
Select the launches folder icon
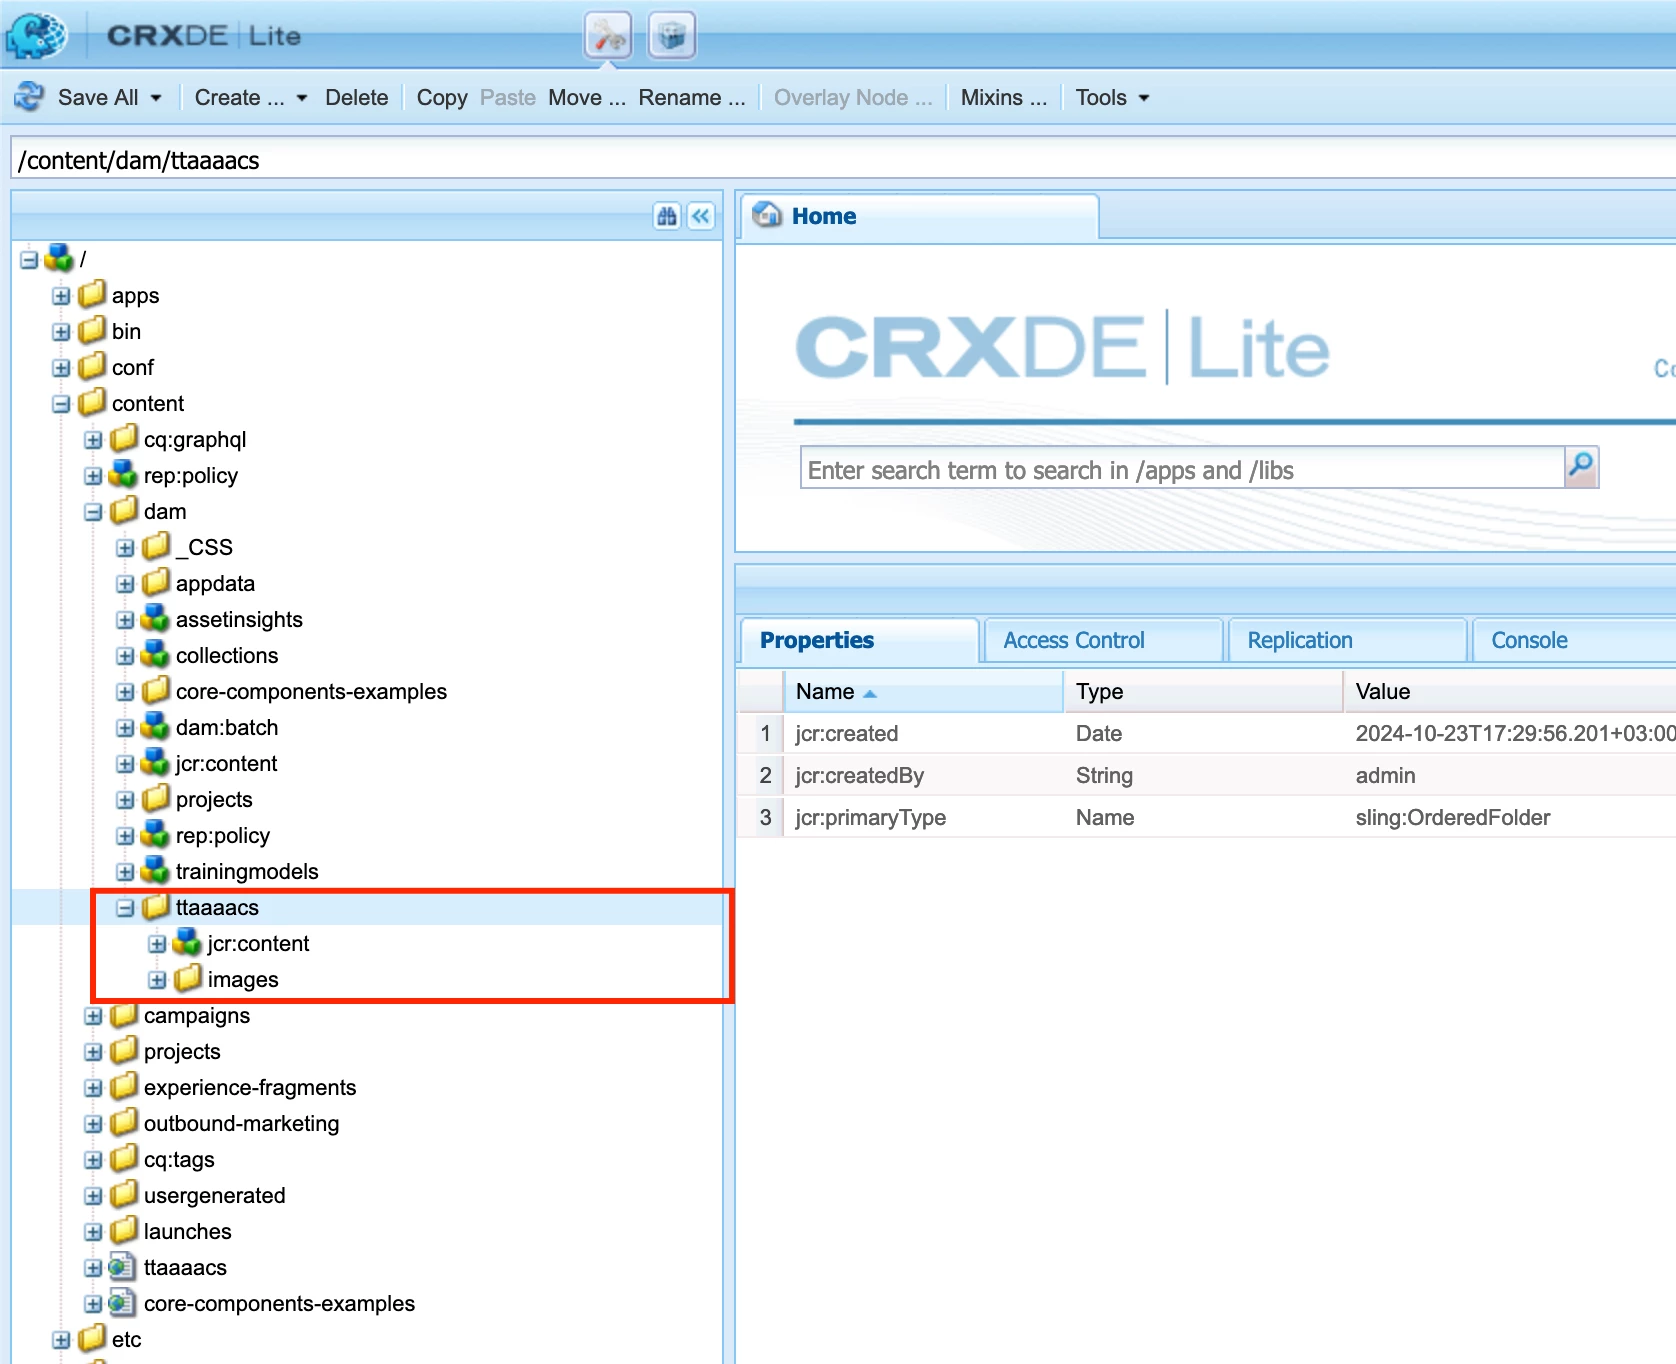pos(124,1230)
